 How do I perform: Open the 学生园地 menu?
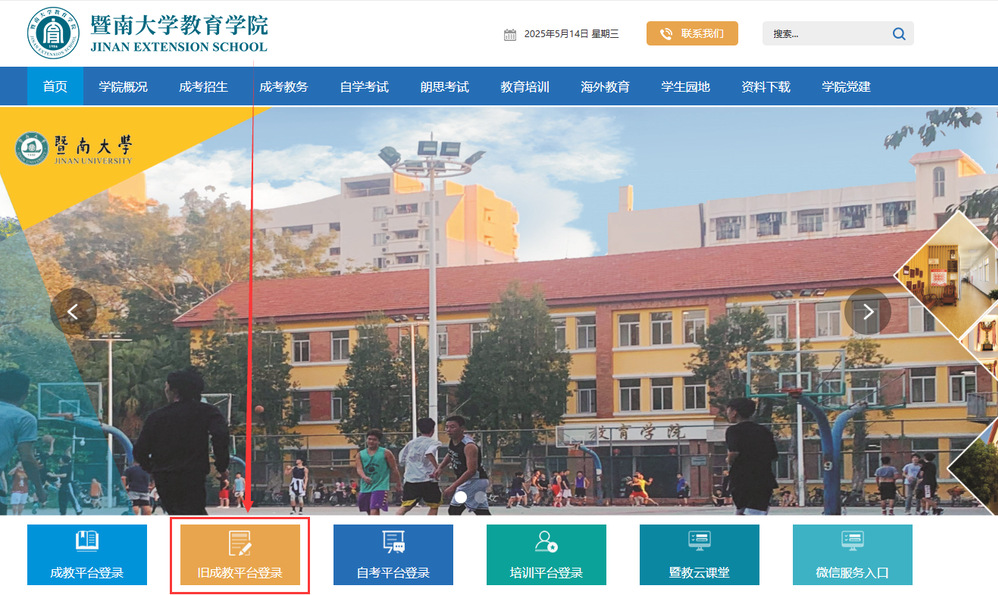pyautogui.click(x=685, y=87)
